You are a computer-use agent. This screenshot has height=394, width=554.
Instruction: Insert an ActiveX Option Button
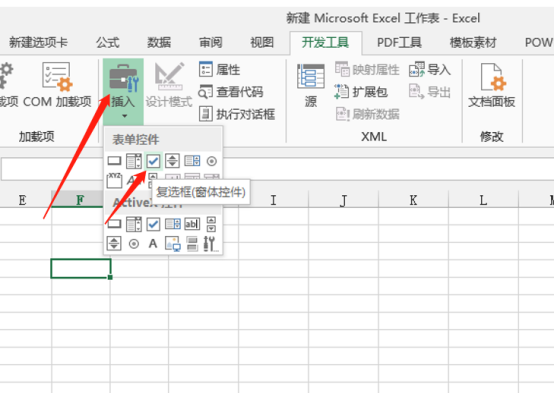(134, 244)
